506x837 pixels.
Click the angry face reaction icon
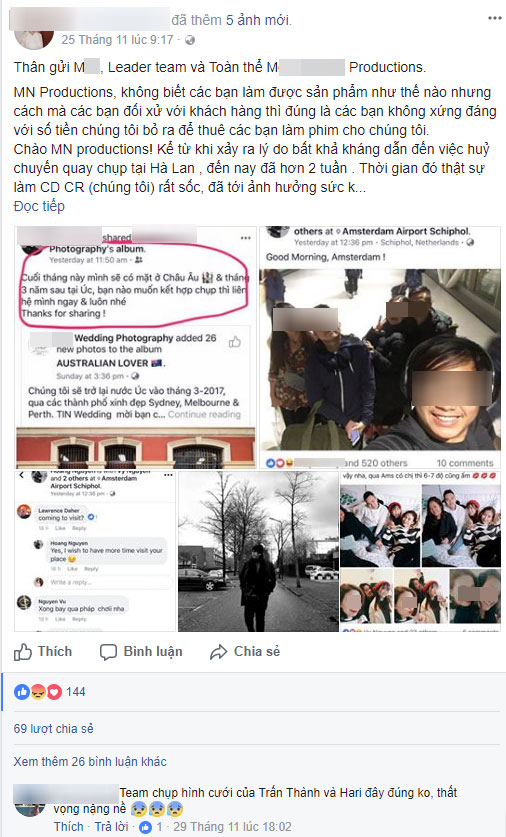click(38, 692)
